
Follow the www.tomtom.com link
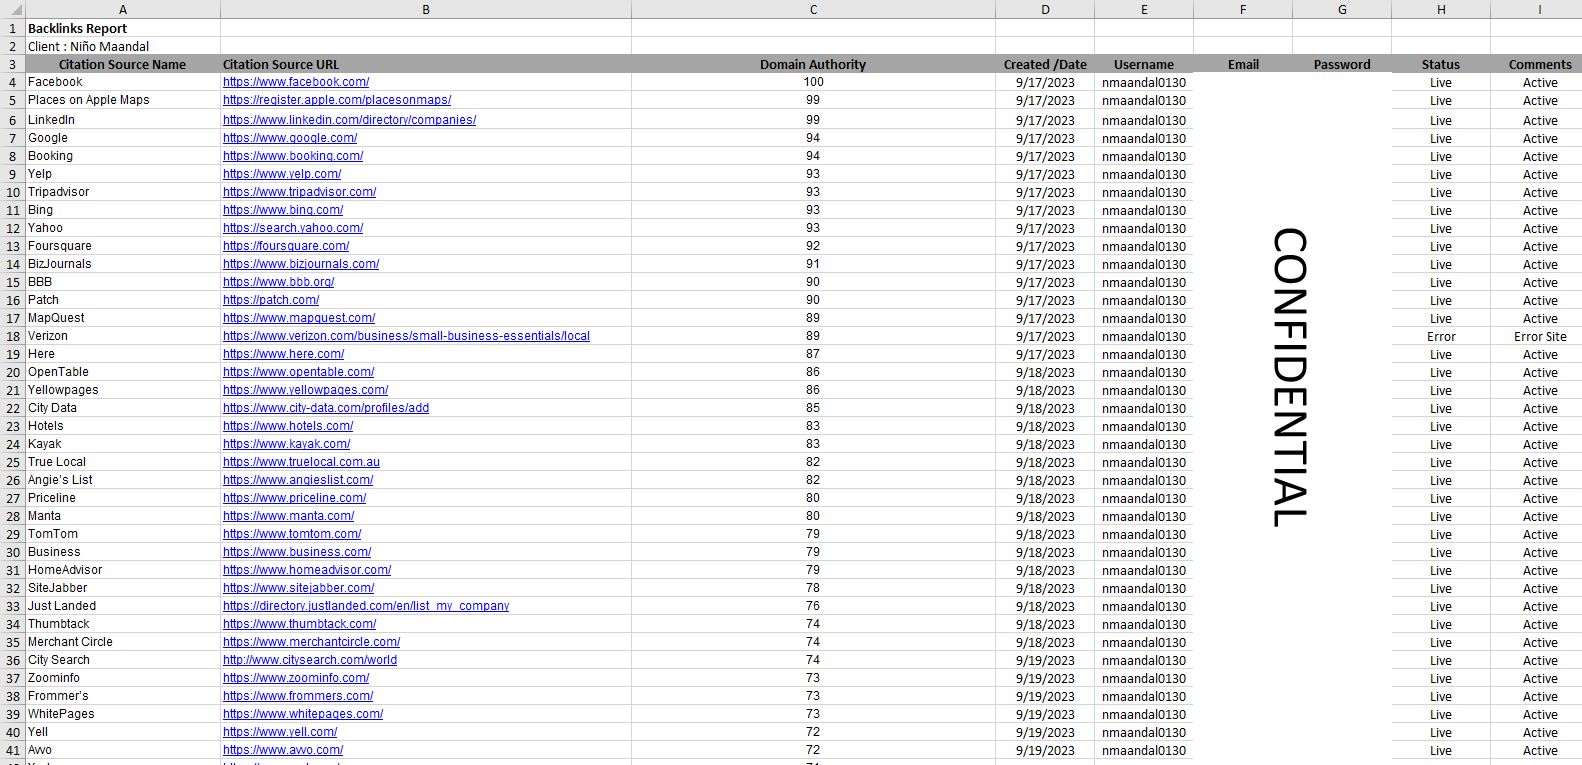tap(292, 534)
